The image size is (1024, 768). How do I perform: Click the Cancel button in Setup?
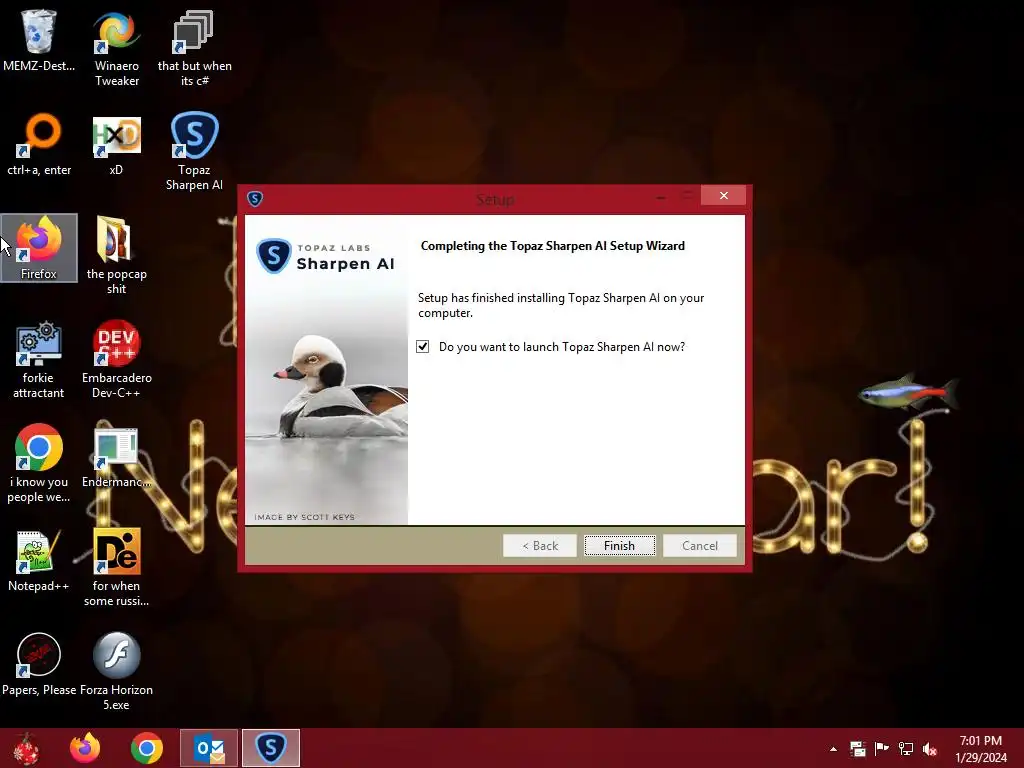coord(699,546)
